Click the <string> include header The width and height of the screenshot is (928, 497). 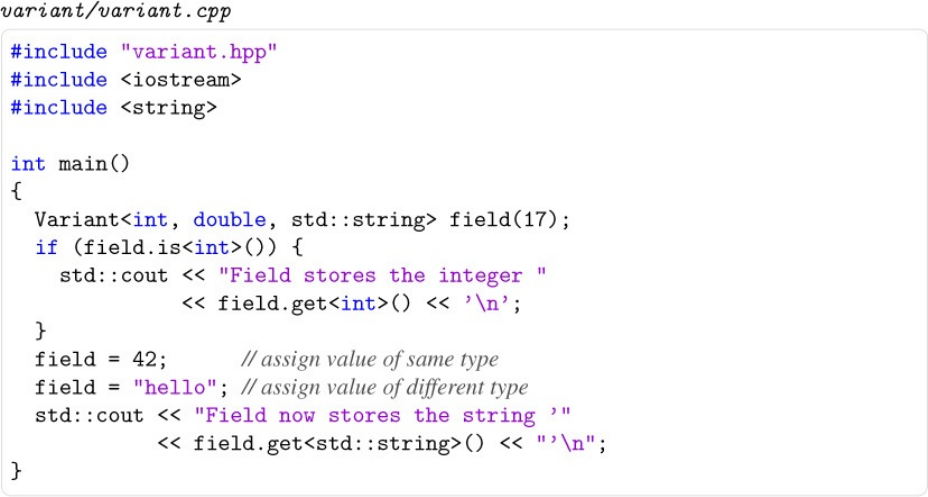(168, 108)
